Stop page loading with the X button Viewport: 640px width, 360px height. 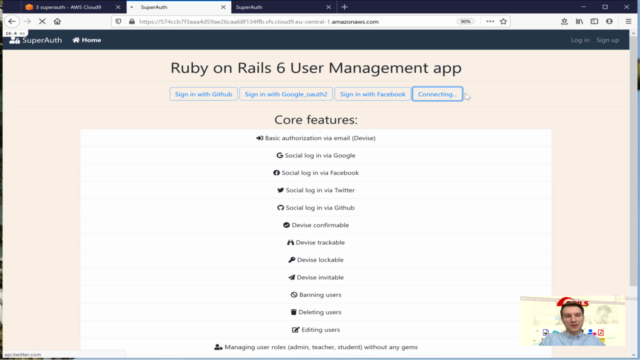42,21
